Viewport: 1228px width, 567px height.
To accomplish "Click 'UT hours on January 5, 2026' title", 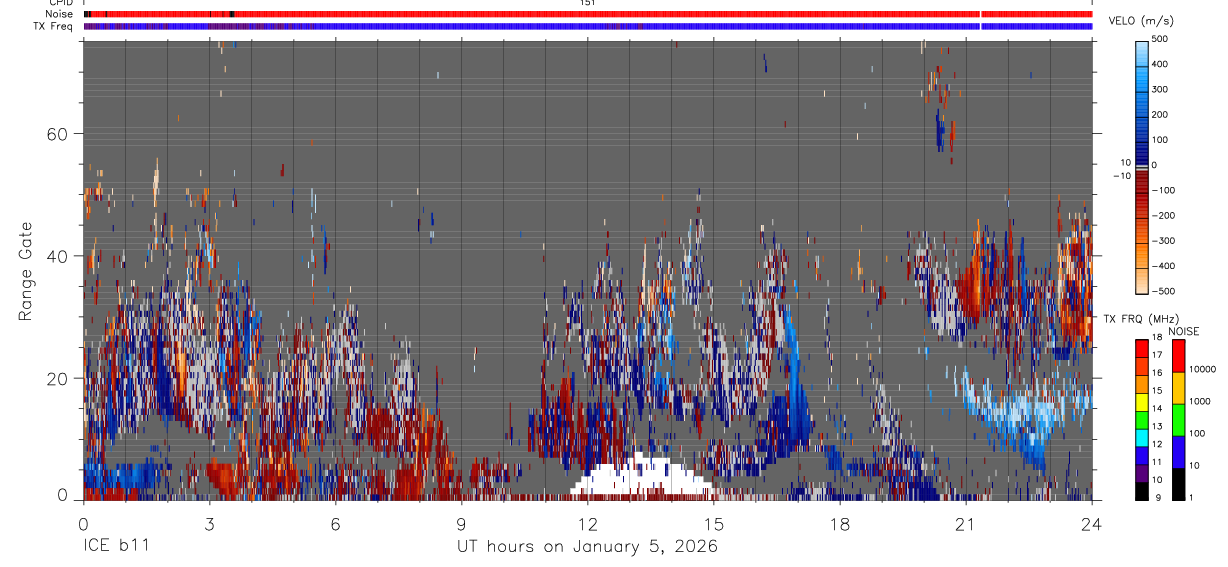I will 587,547.
